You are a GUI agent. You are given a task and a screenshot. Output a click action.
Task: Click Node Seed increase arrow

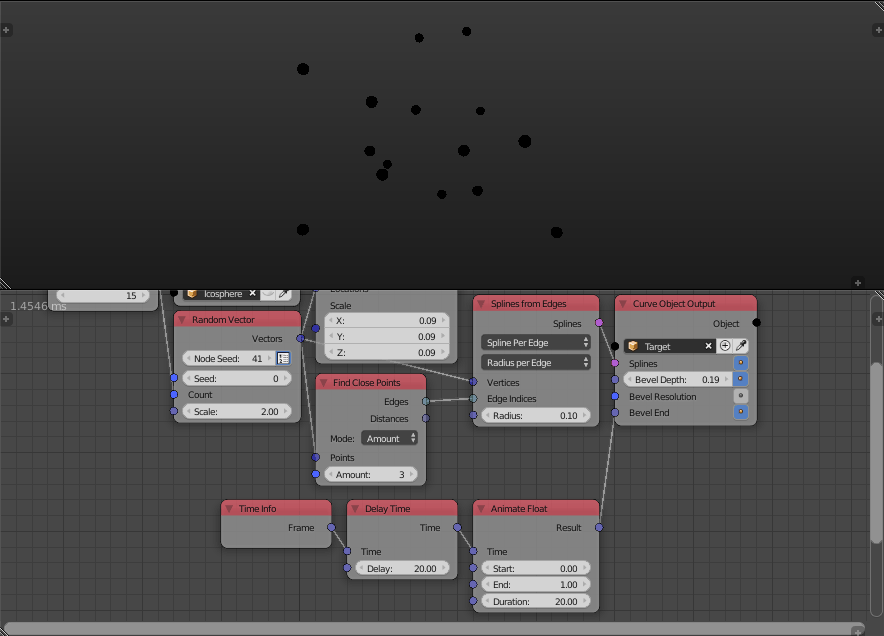tap(270, 359)
